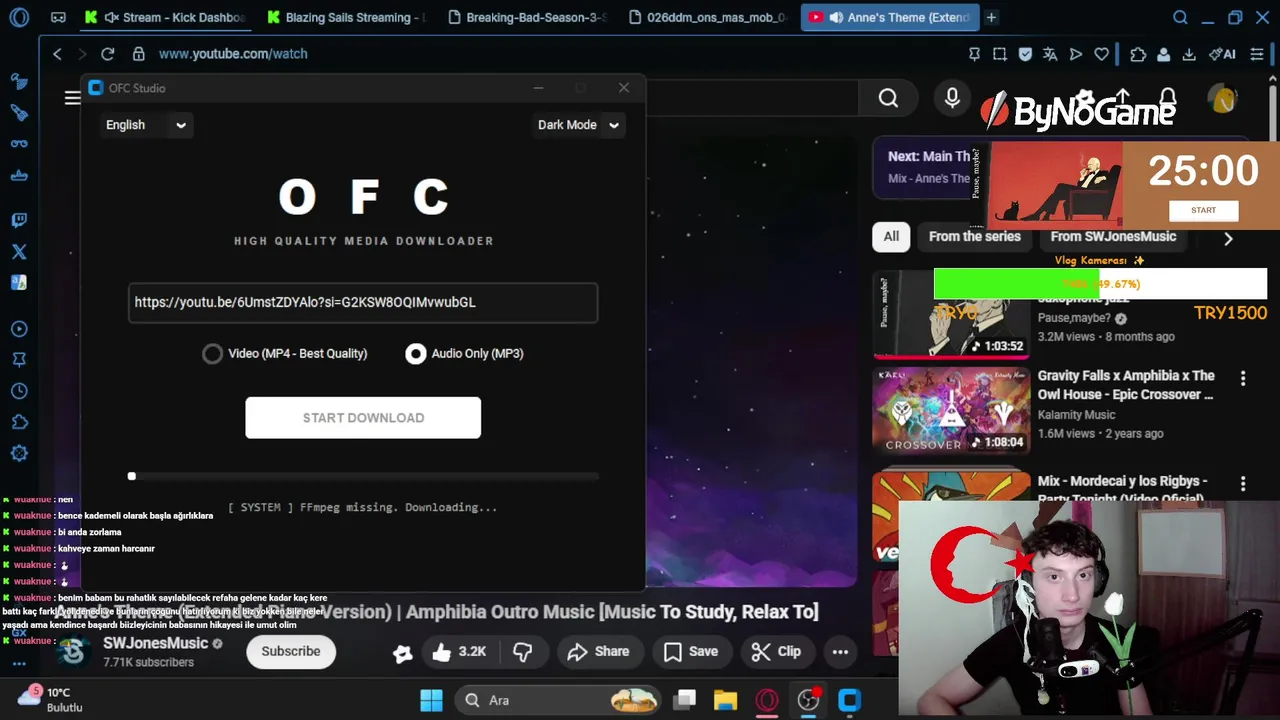Open Extensions puzzle icon in sidebar
Image resolution: width=1280 pixels, height=720 pixels.
(19, 422)
